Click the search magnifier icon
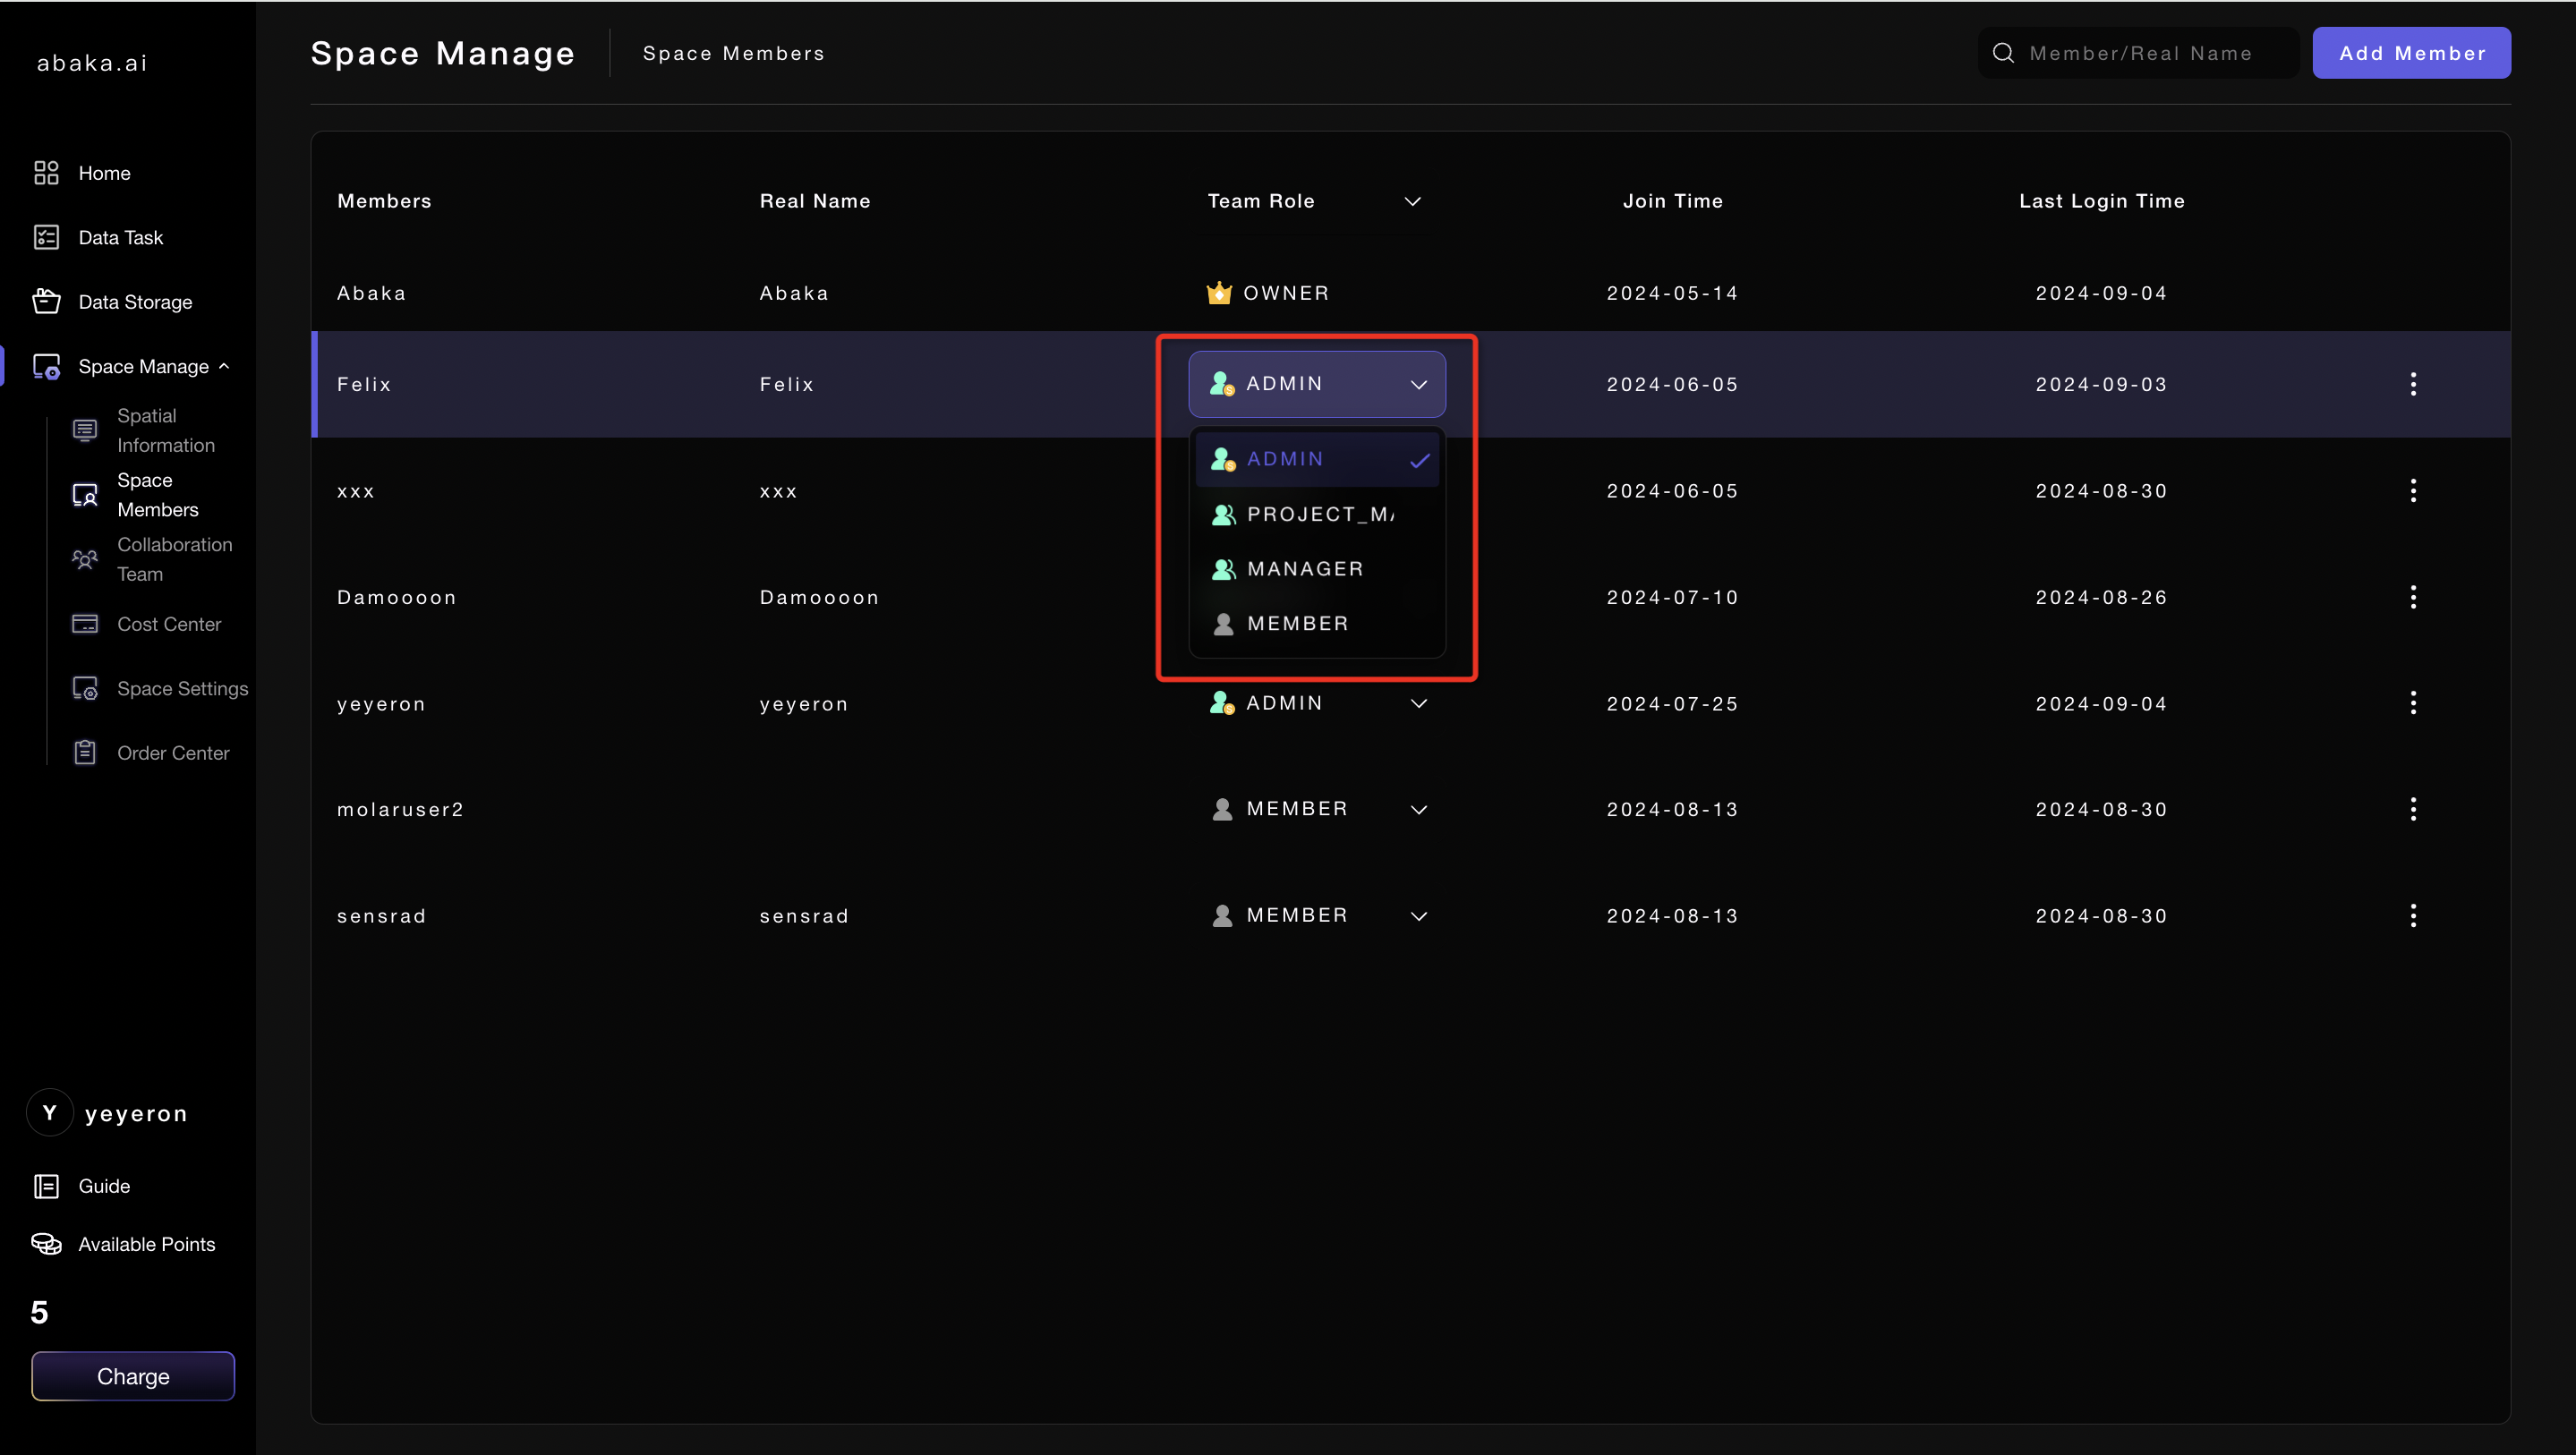The height and width of the screenshot is (1455, 2576). point(2003,53)
